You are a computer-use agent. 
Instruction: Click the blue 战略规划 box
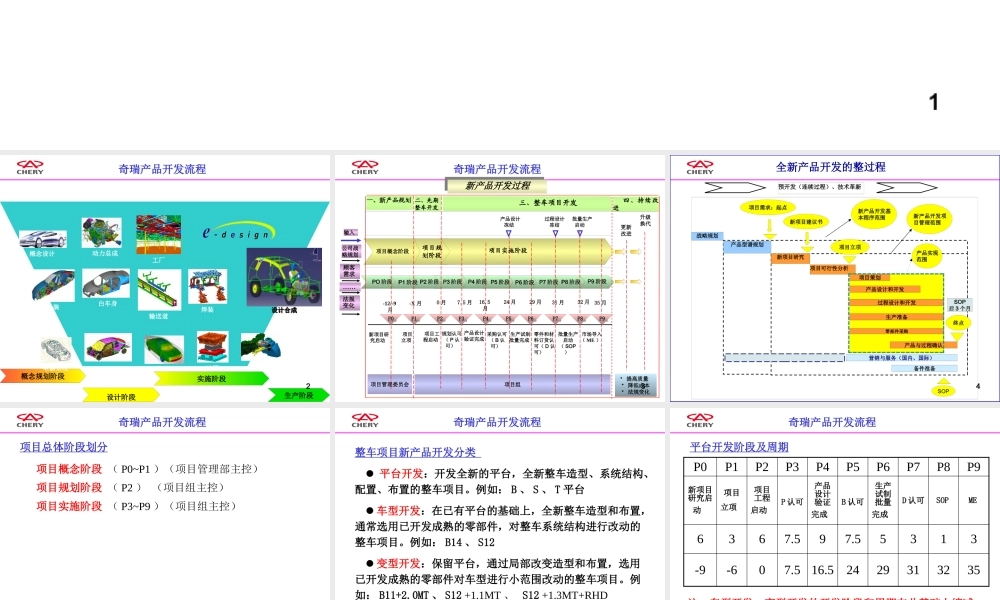click(x=707, y=236)
